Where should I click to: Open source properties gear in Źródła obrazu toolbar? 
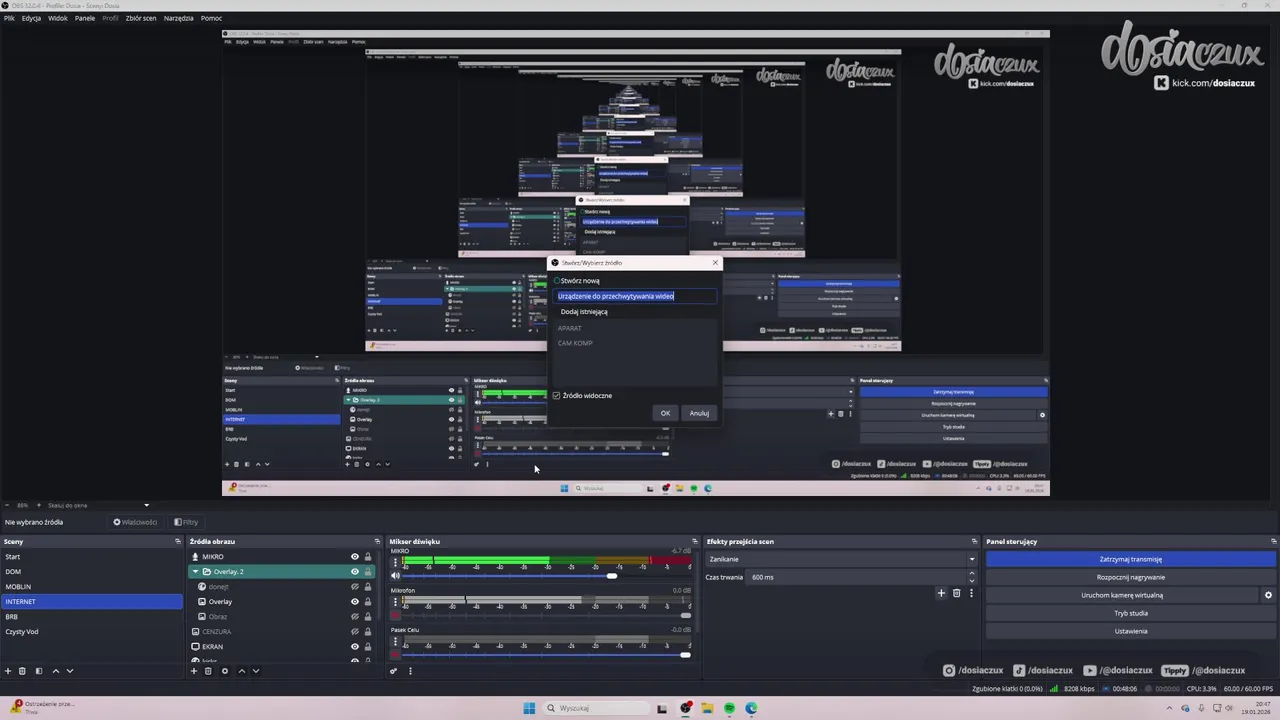pyautogui.click(x=225, y=671)
